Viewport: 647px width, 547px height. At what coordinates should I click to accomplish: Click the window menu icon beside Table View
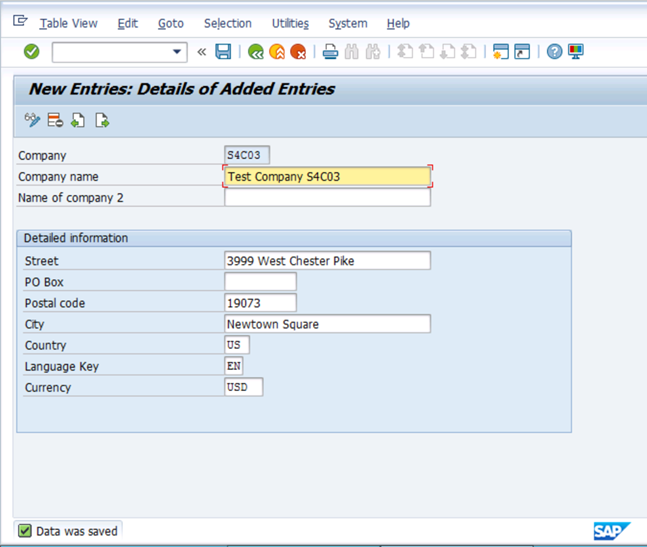[x=20, y=20]
